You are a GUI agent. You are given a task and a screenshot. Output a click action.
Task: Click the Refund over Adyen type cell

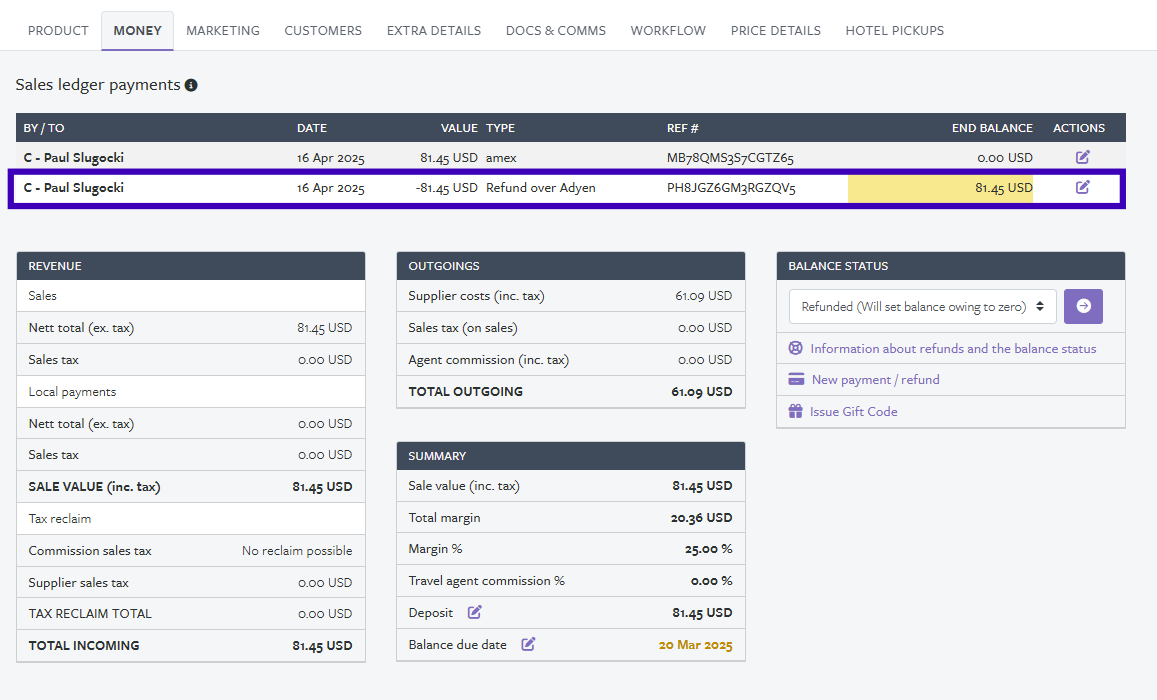click(x=541, y=187)
